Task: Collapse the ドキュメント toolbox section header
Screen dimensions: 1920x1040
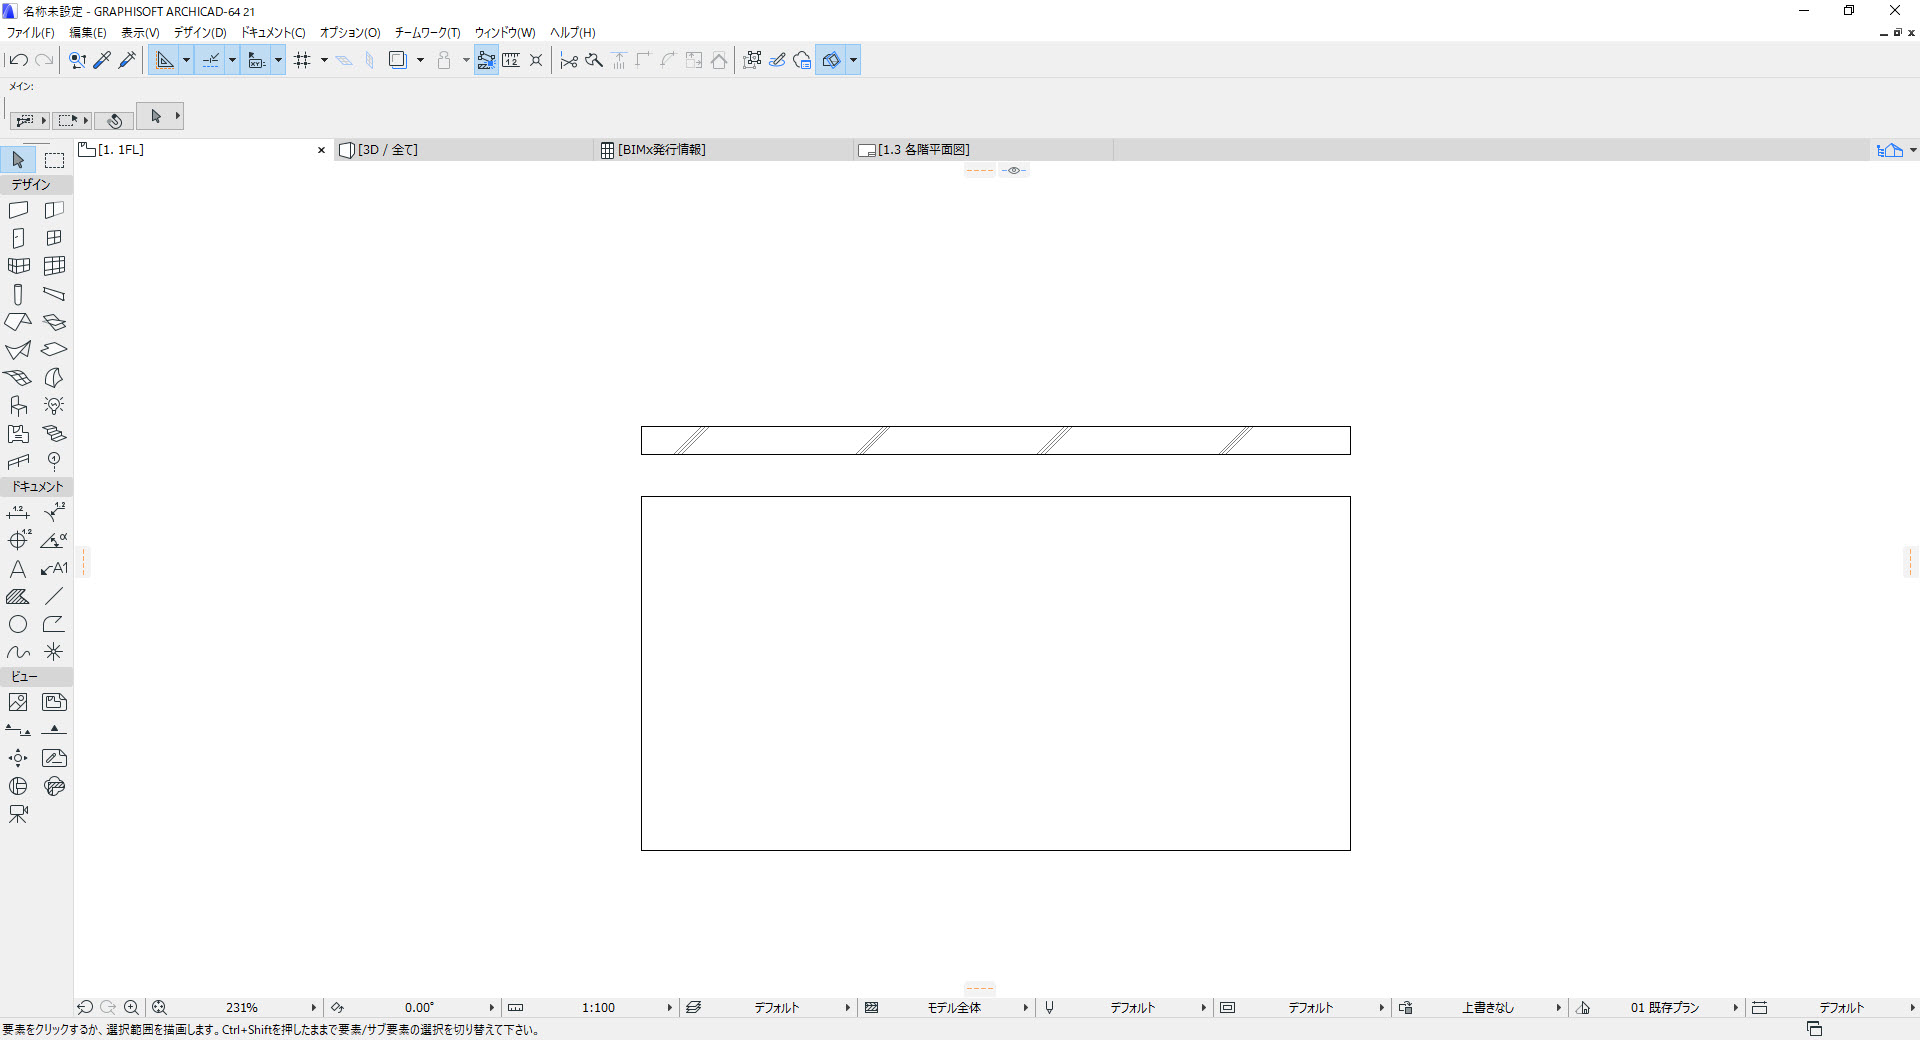Action: 37,487
